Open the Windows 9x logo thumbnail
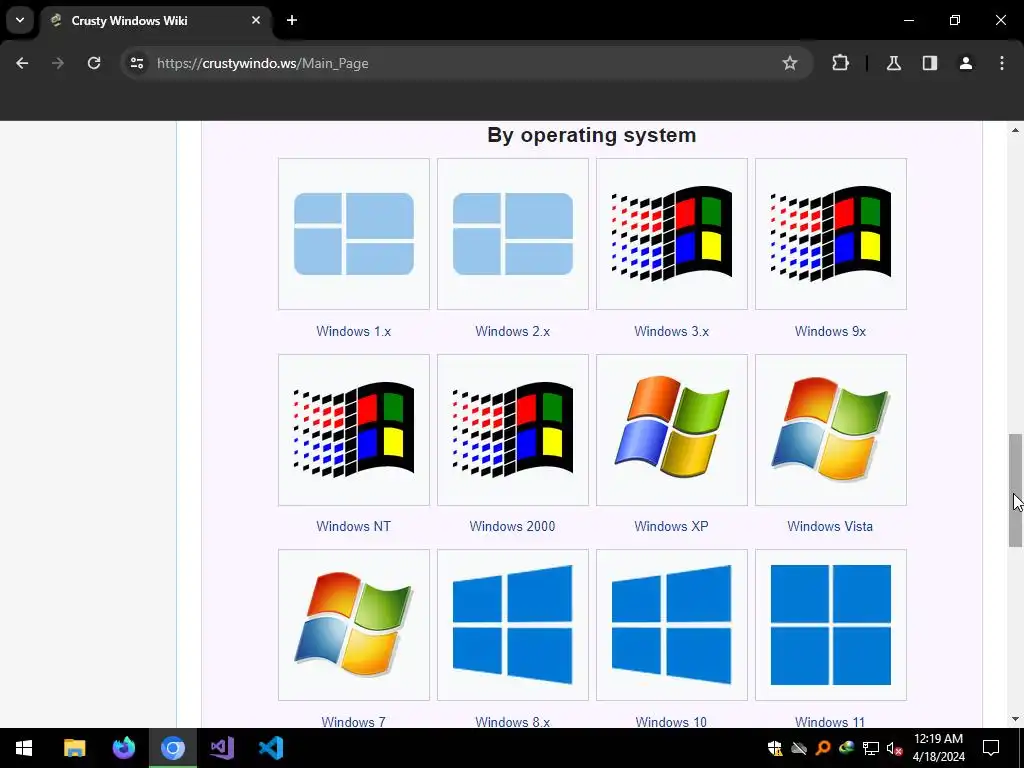The height and width of the screenshot is (768, 1024). coord(831,234)
